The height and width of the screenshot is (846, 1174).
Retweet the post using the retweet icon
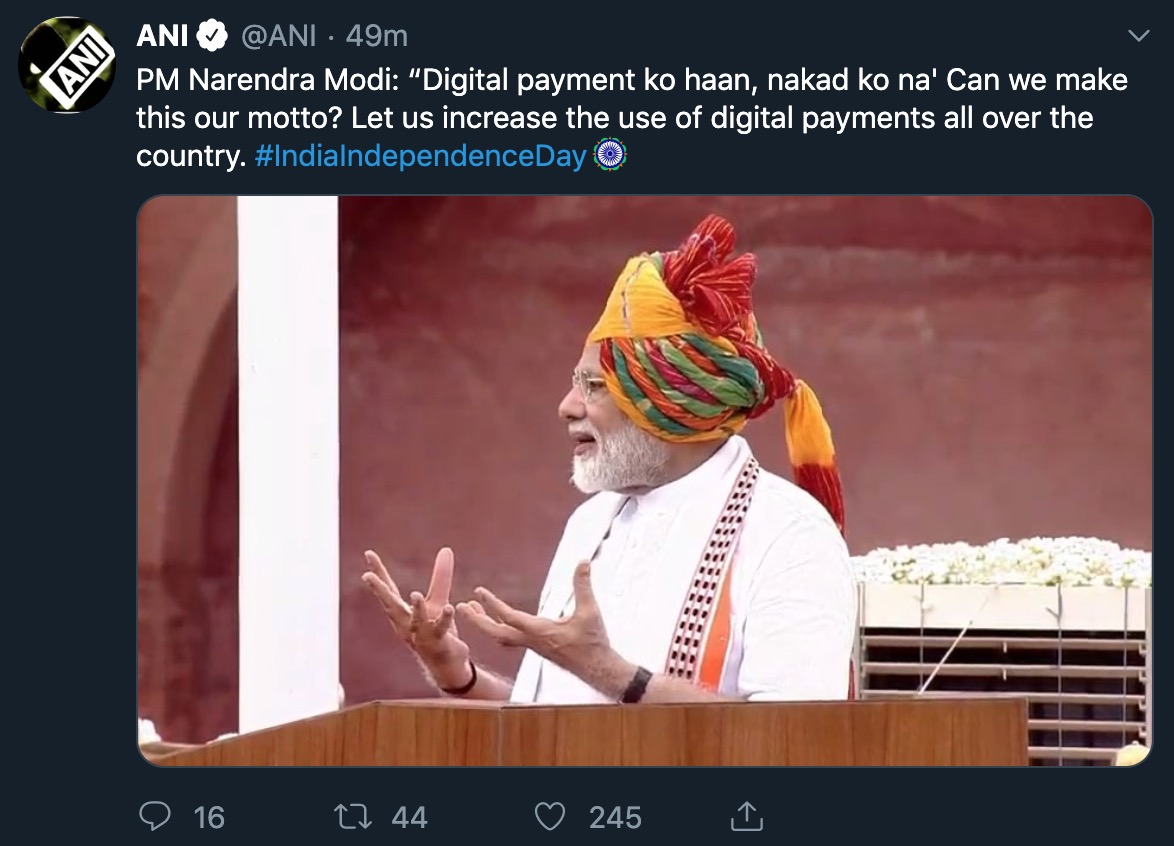click(x=353, y=817)
